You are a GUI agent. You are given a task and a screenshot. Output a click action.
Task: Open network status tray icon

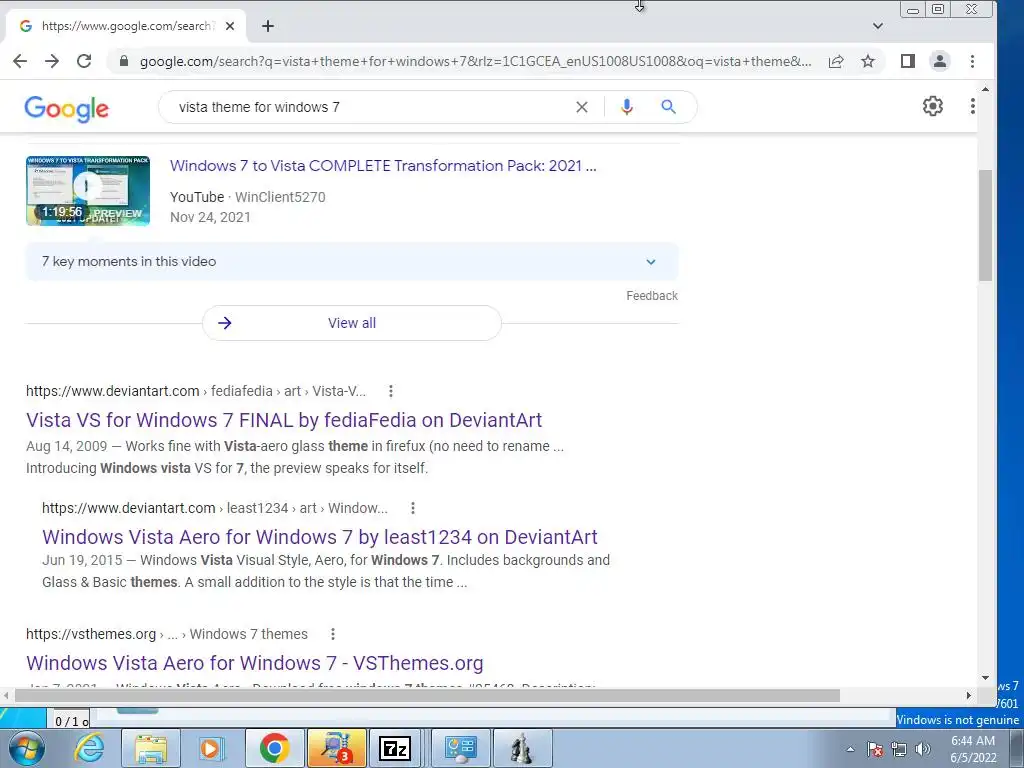click(x=899, y=749)
